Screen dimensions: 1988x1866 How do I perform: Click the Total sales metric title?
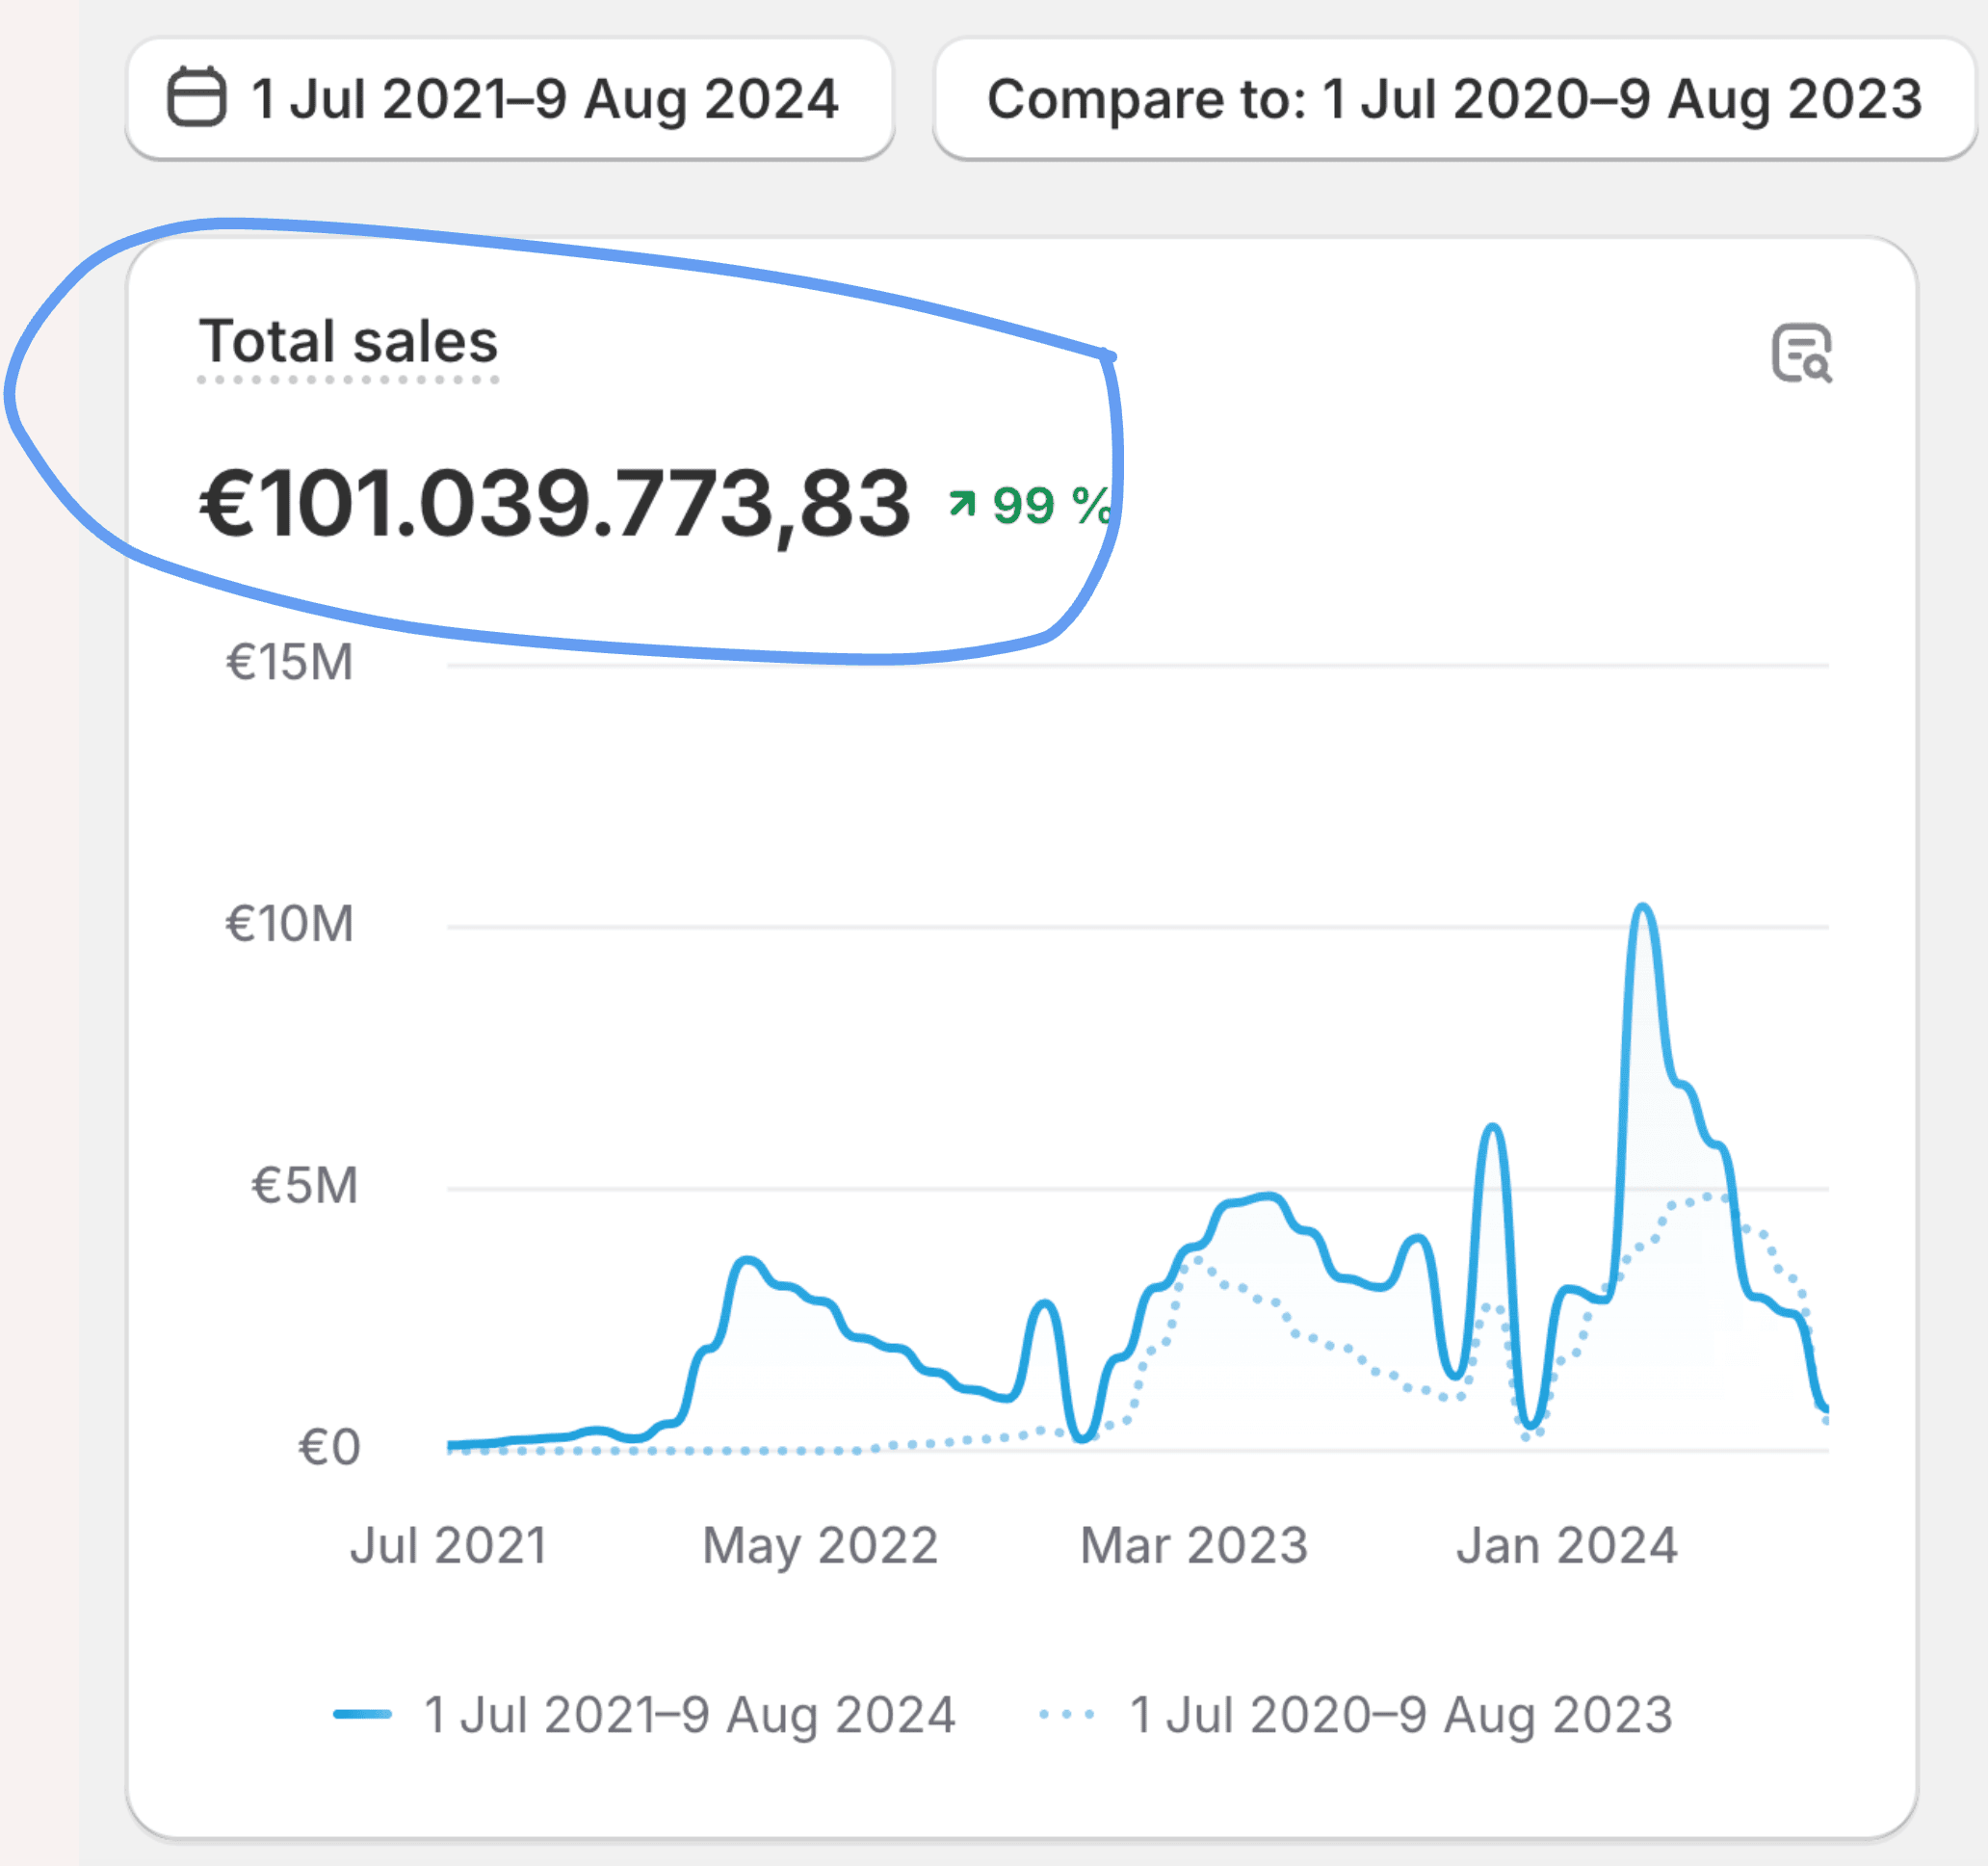coord(348,342)
